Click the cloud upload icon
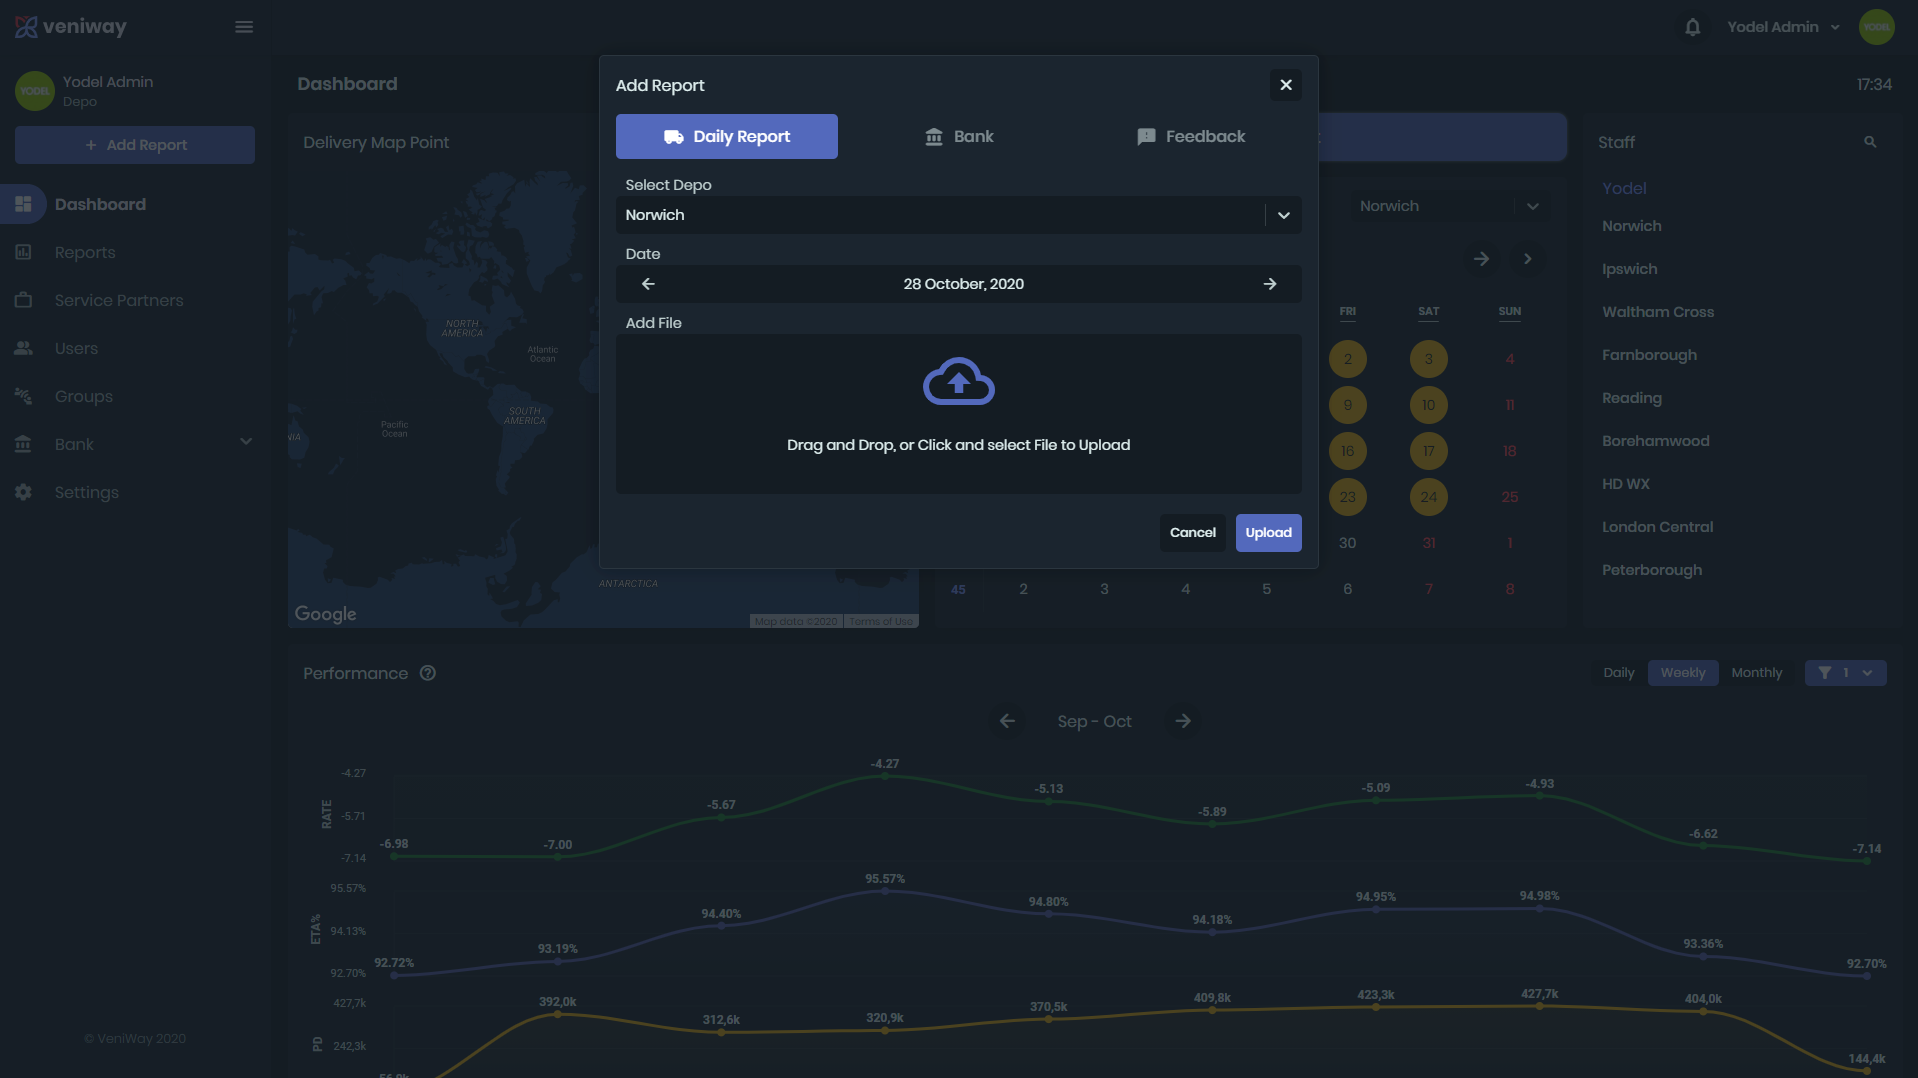 pyautogui.click(x=958, y=381)
